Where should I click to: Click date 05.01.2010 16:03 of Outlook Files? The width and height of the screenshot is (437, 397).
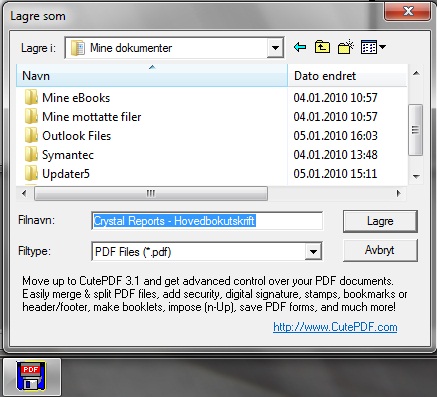(335, 136)
